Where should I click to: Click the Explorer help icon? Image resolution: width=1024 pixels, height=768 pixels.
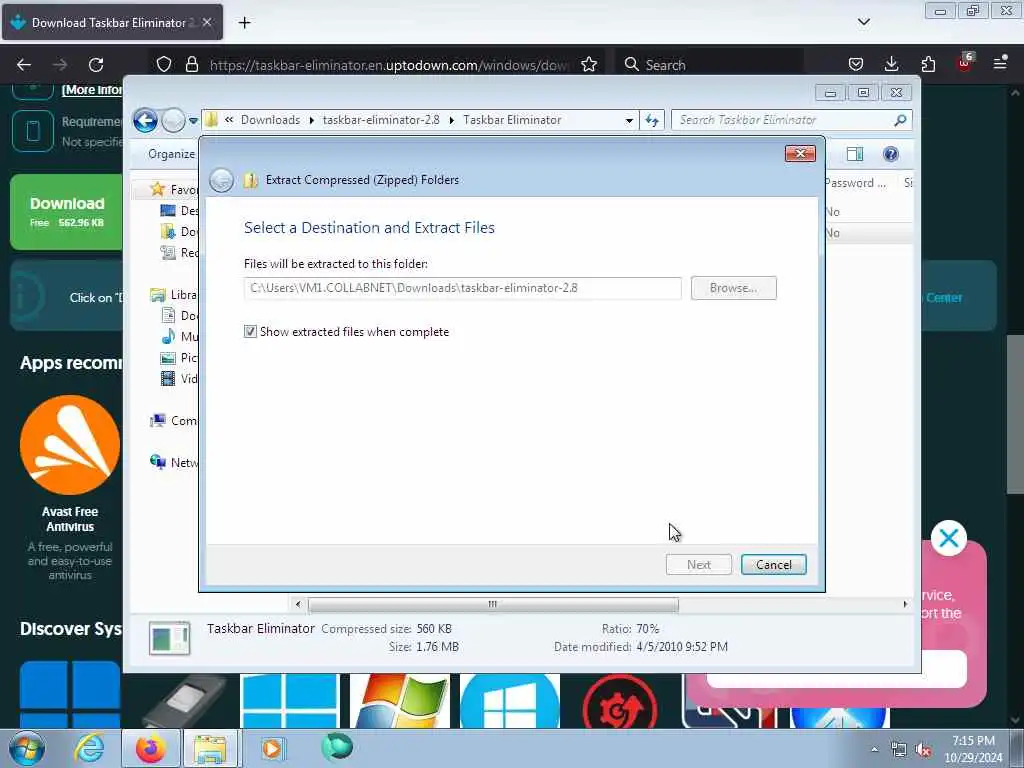pos(891,154)
